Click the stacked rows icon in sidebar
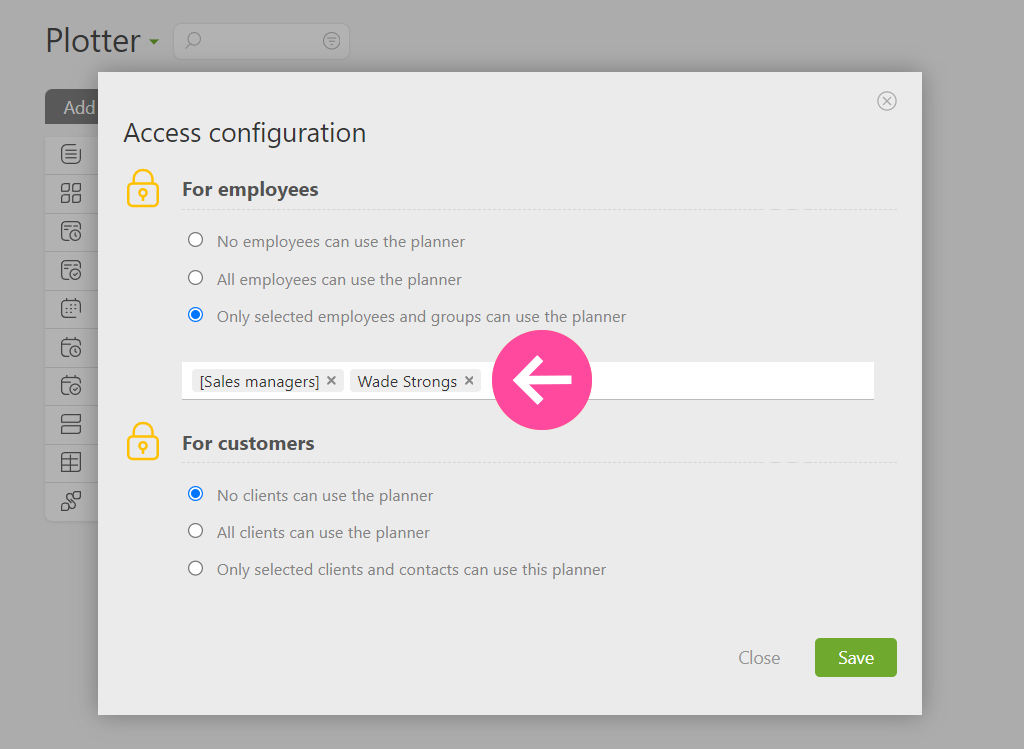Image resolution: width=1024 pixels, height=749 pixels. click(x=71, y=424)
